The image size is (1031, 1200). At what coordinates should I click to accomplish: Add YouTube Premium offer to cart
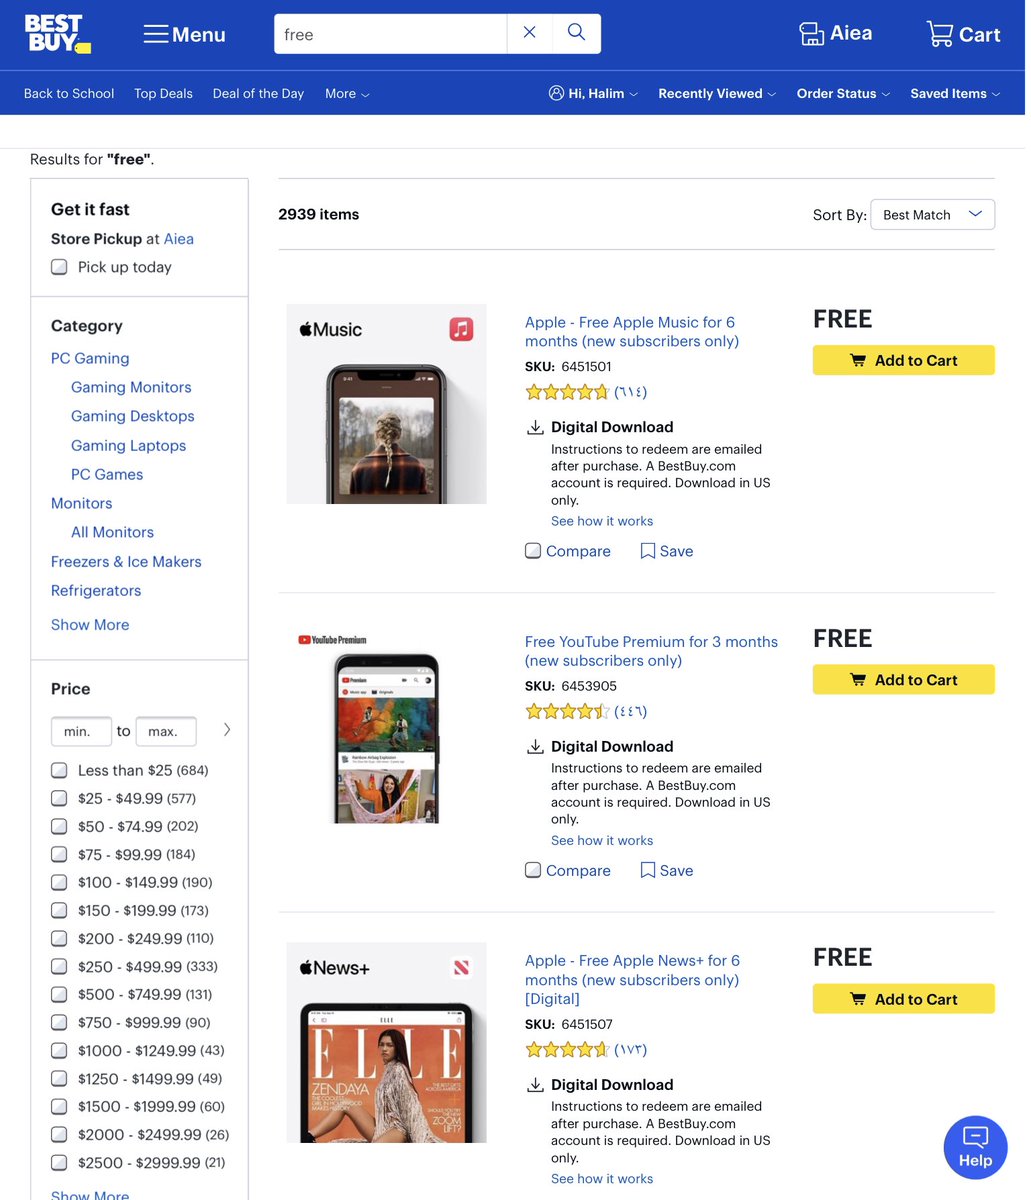click(x=904, y=679)
